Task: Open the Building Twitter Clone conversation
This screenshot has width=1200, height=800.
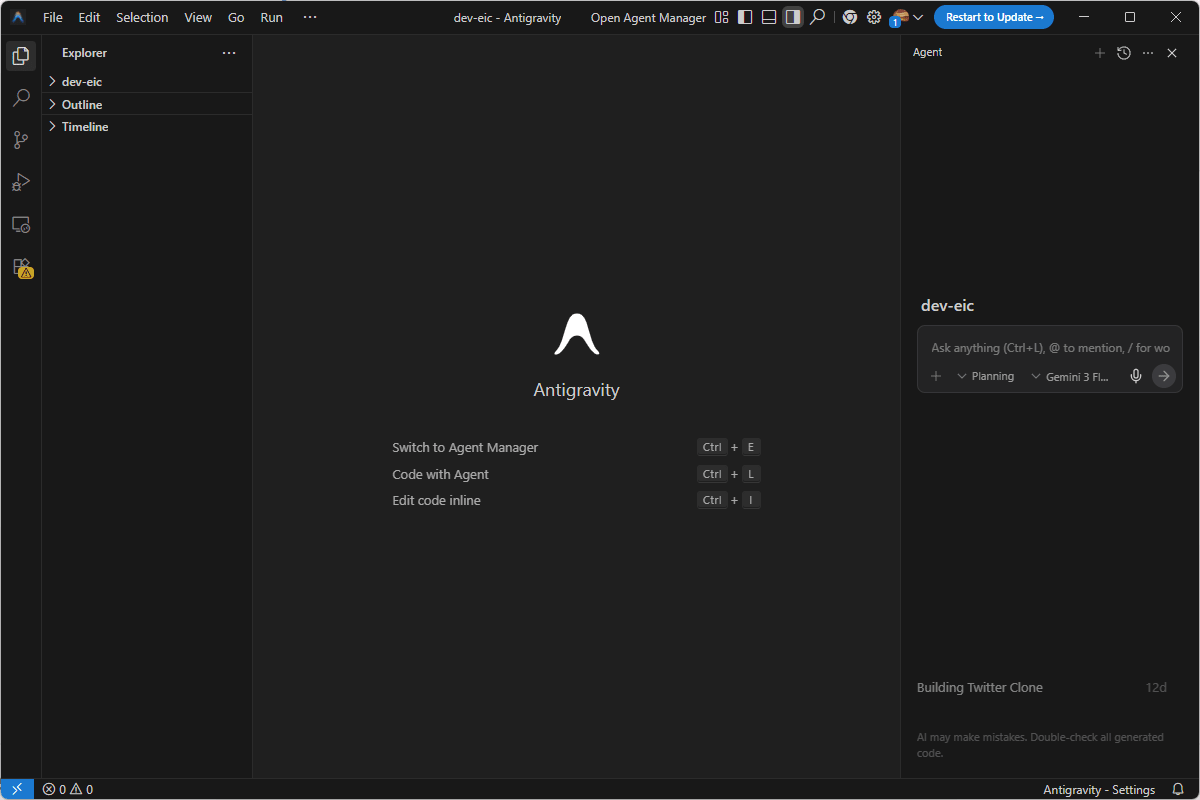Action: coord(980,687)
